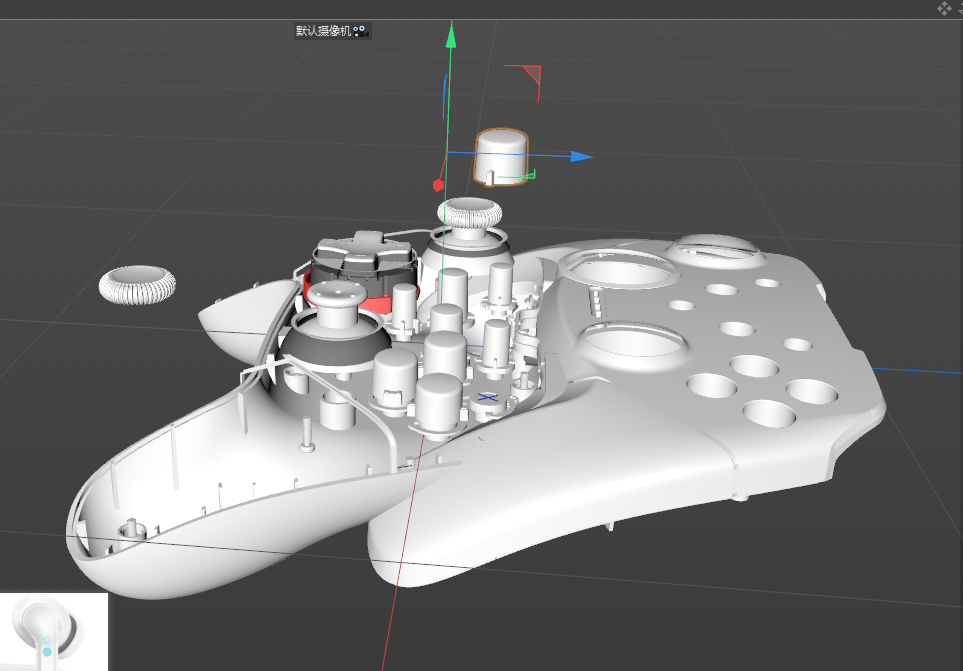Viewport: 963px width, 671px height.
Task: Select the orange-outlined floating button cap
Action: (x=501, y=157)
